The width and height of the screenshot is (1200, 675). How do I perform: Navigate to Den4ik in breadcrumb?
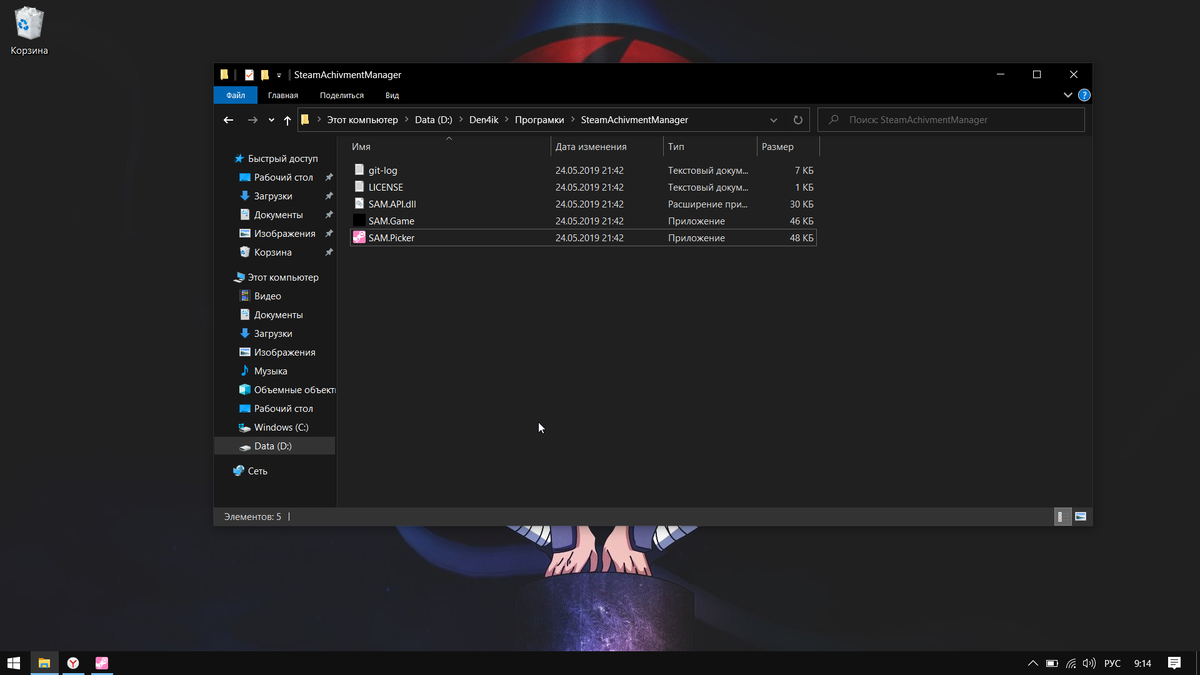[485, 120]
